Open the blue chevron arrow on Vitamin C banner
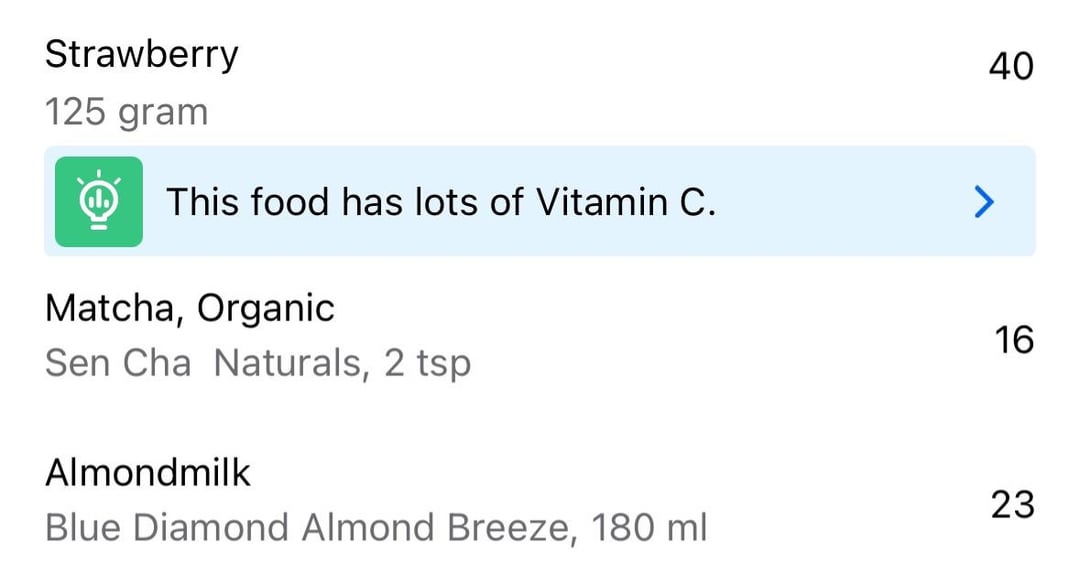 tap(984, 202)
